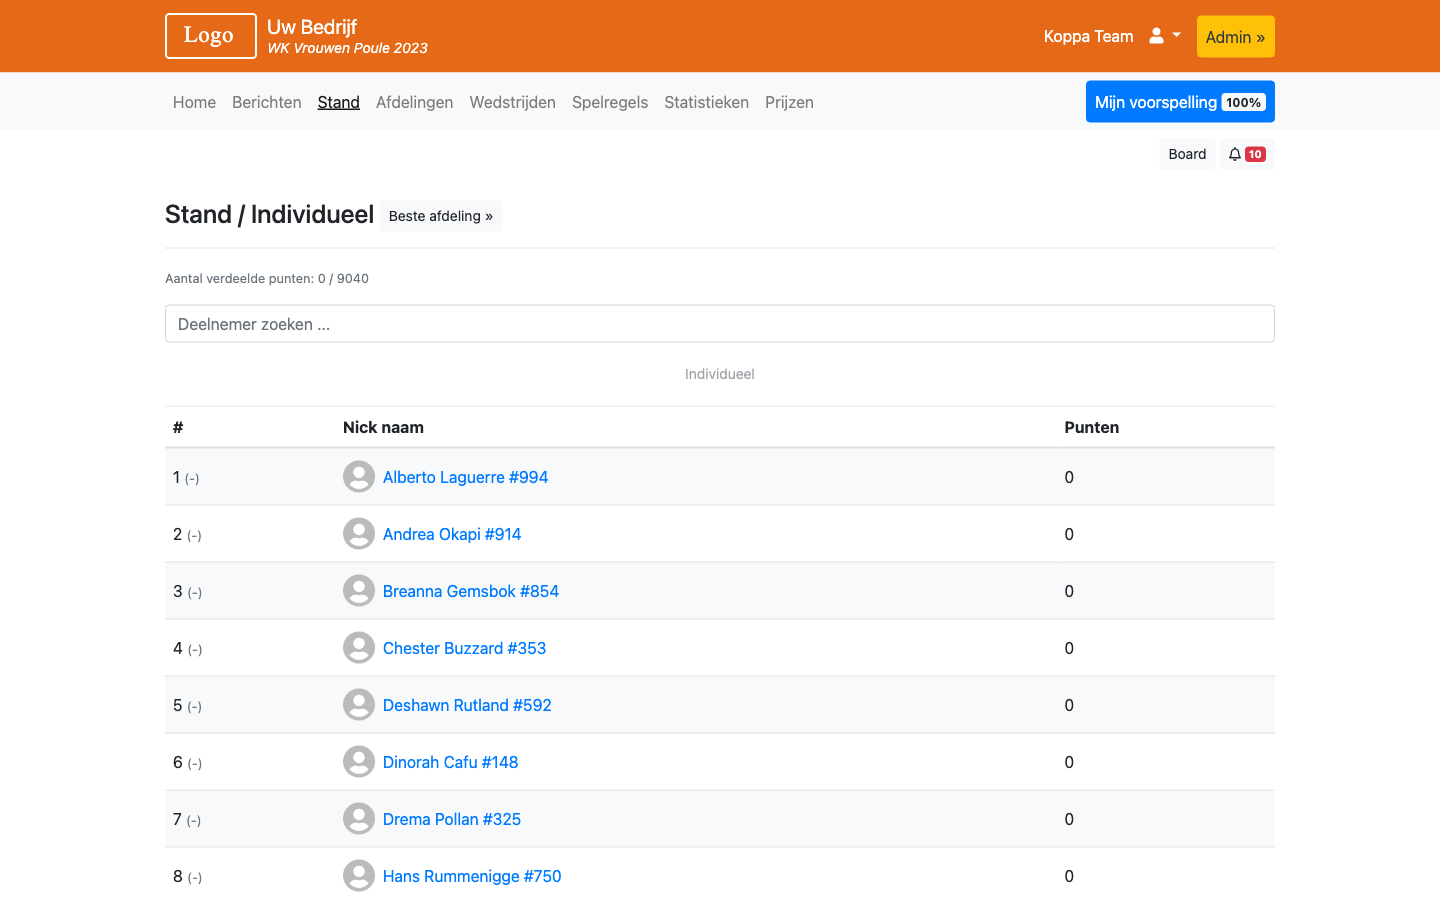This screenshot has width=1440, height=900.
Task: Click Alberto Laguerre's avatar icon
Action: pos(359,477)
